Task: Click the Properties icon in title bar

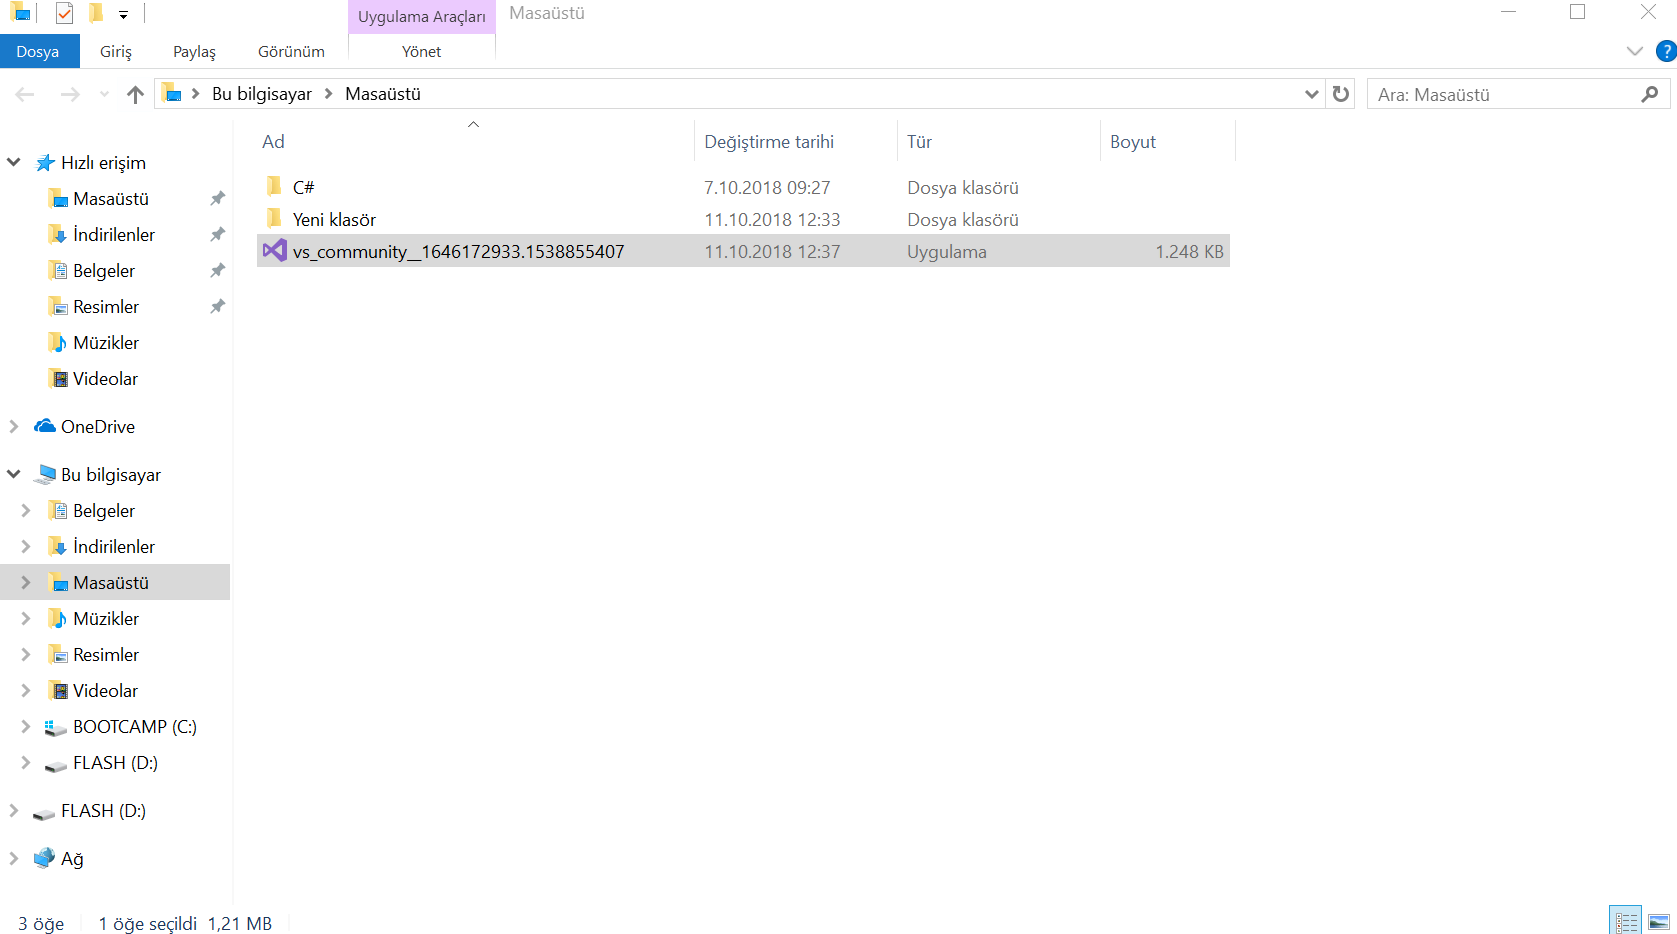Action: 64,14
